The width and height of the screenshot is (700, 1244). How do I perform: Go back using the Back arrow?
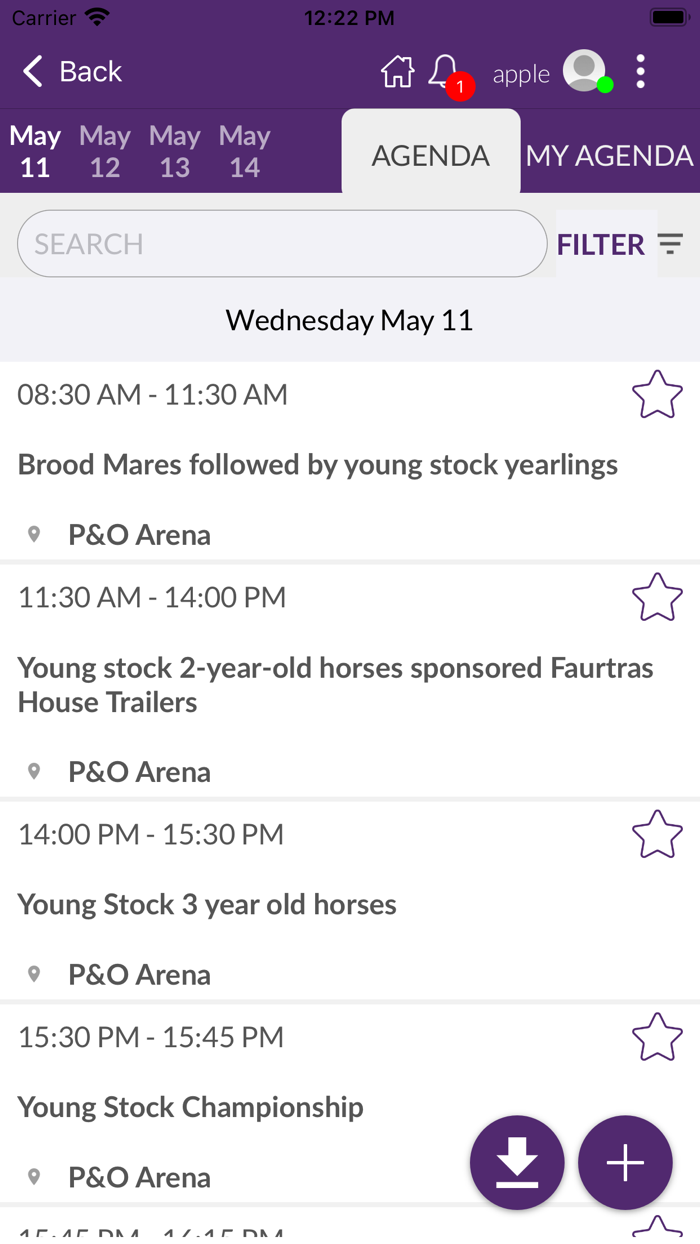tap(71, 72)
